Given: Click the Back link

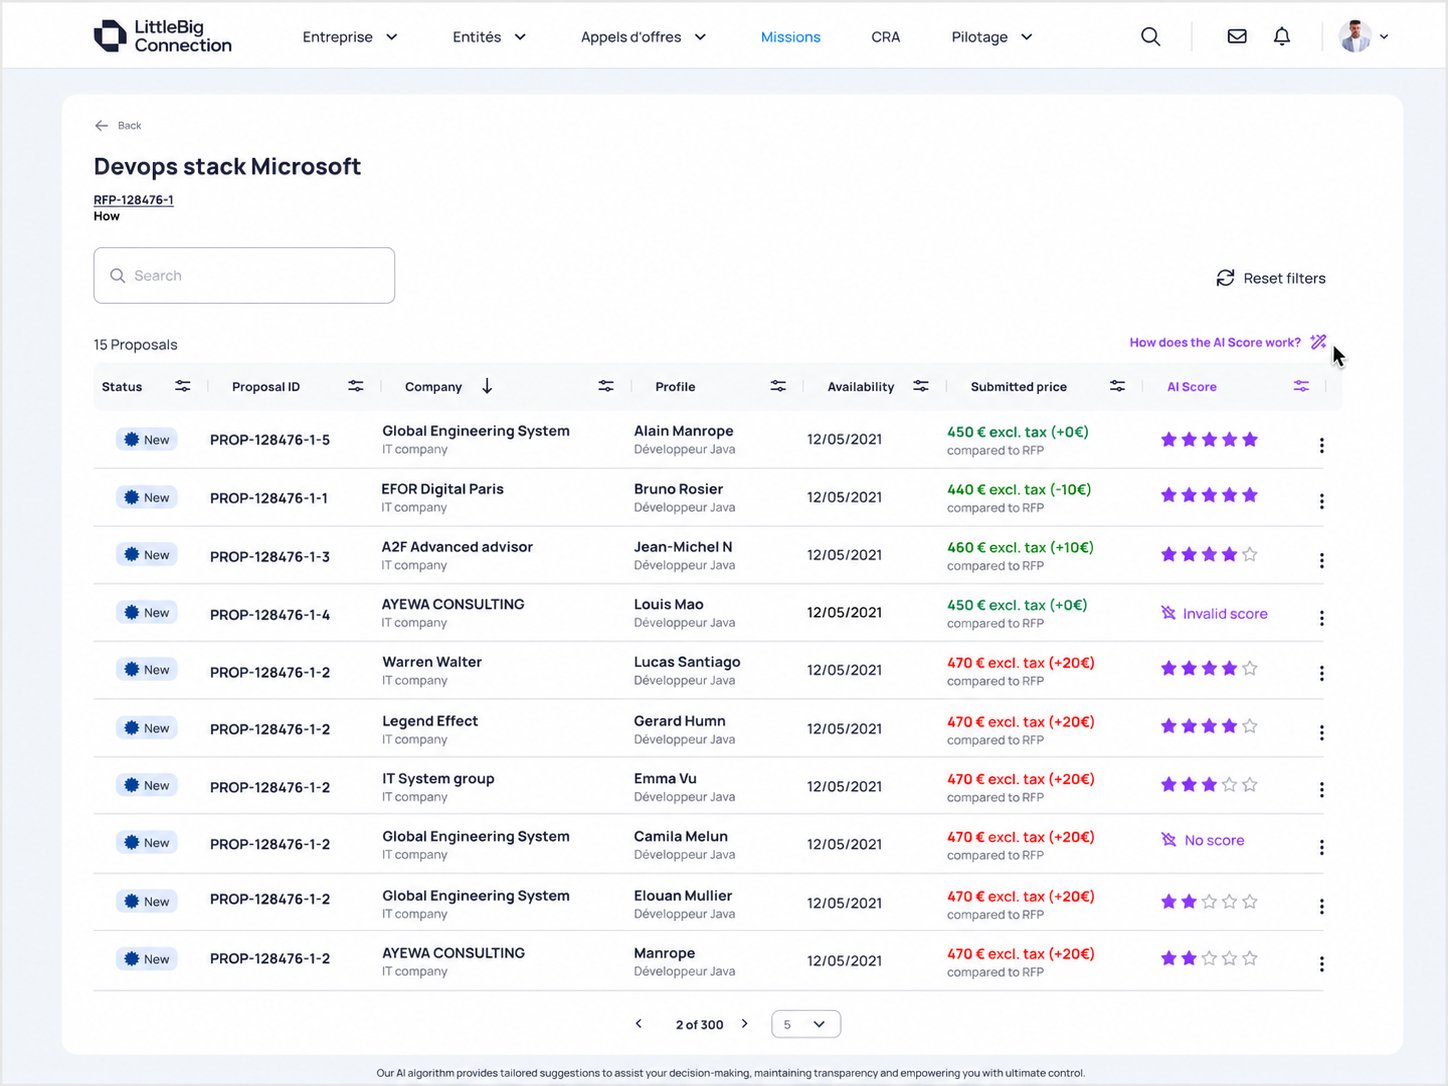Looking at the screenshot, I should (x=118, y=125).
